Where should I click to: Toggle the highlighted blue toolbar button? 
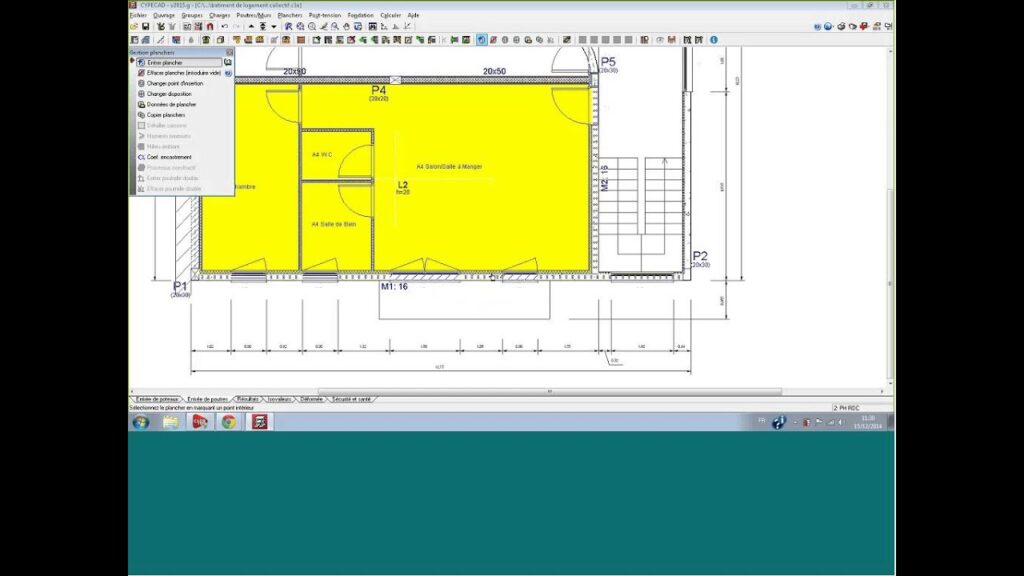[481, 40]
